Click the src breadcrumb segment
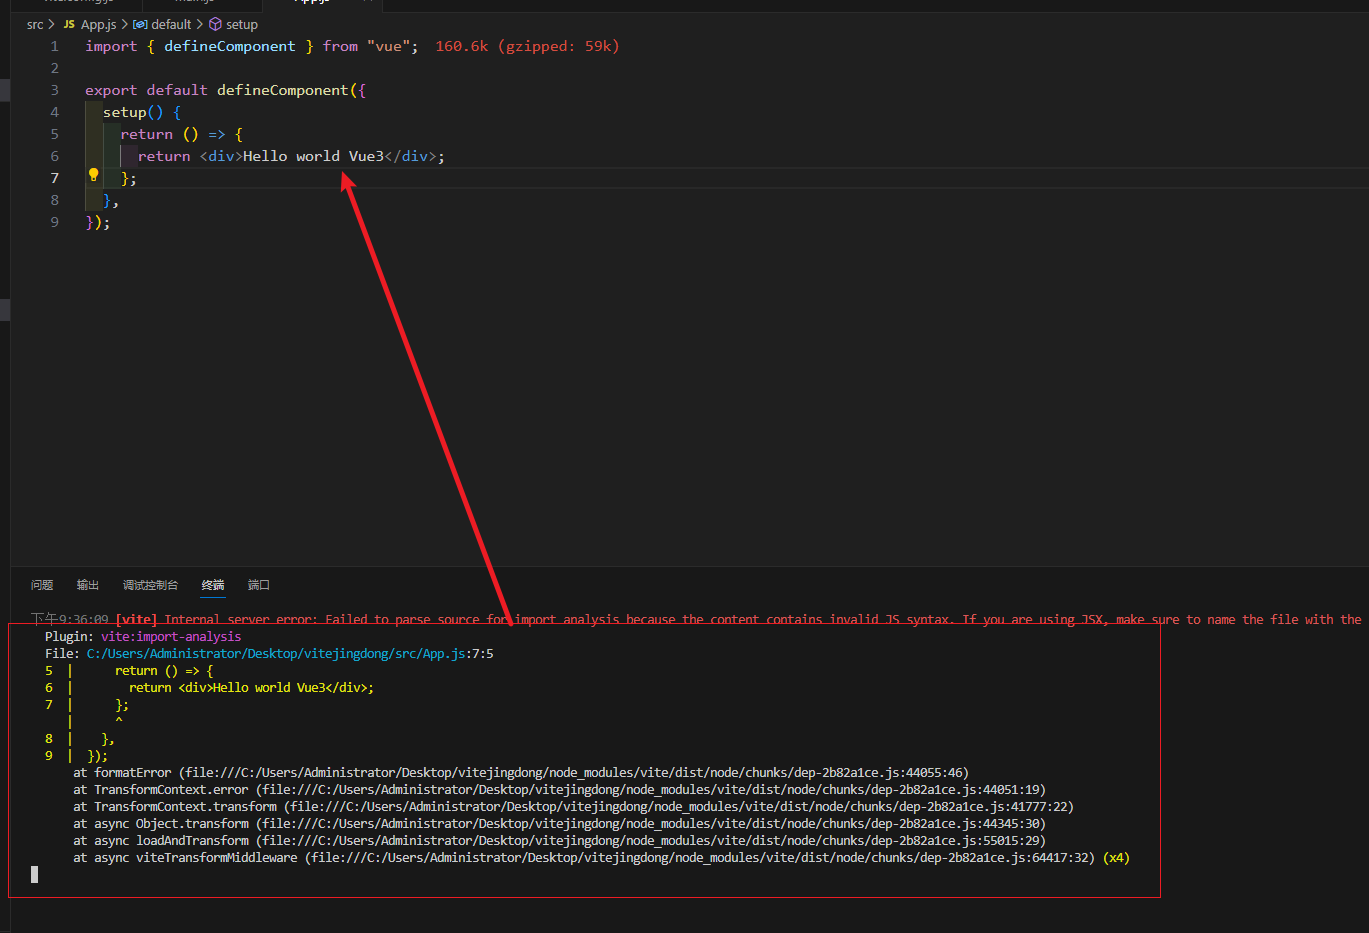This screenshot has height=933, width=1369. 35,24
